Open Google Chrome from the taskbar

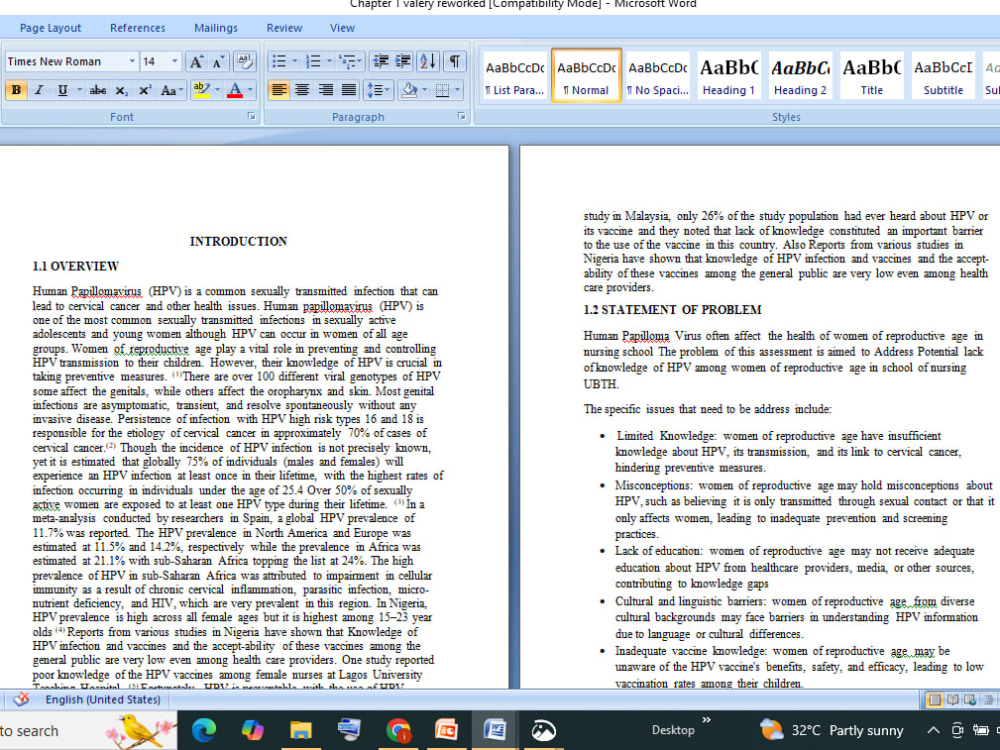click(399, 730)
